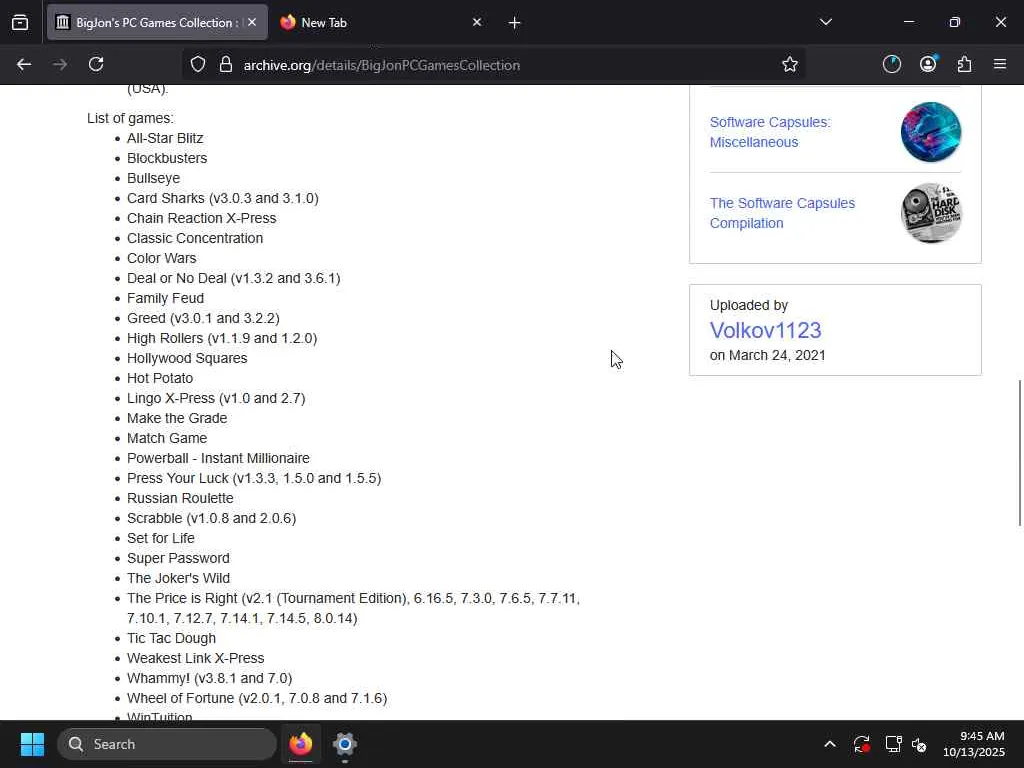Click the muted volume tray icon

pos(919,744)
